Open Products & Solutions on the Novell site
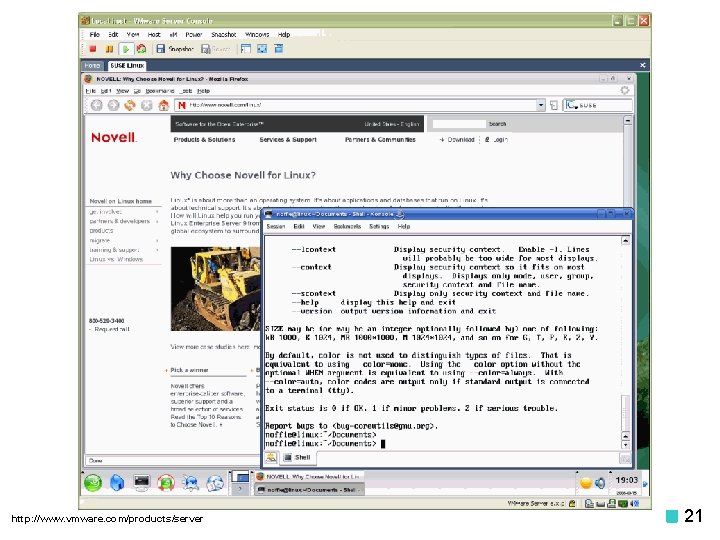 click(x=204, y=140)
